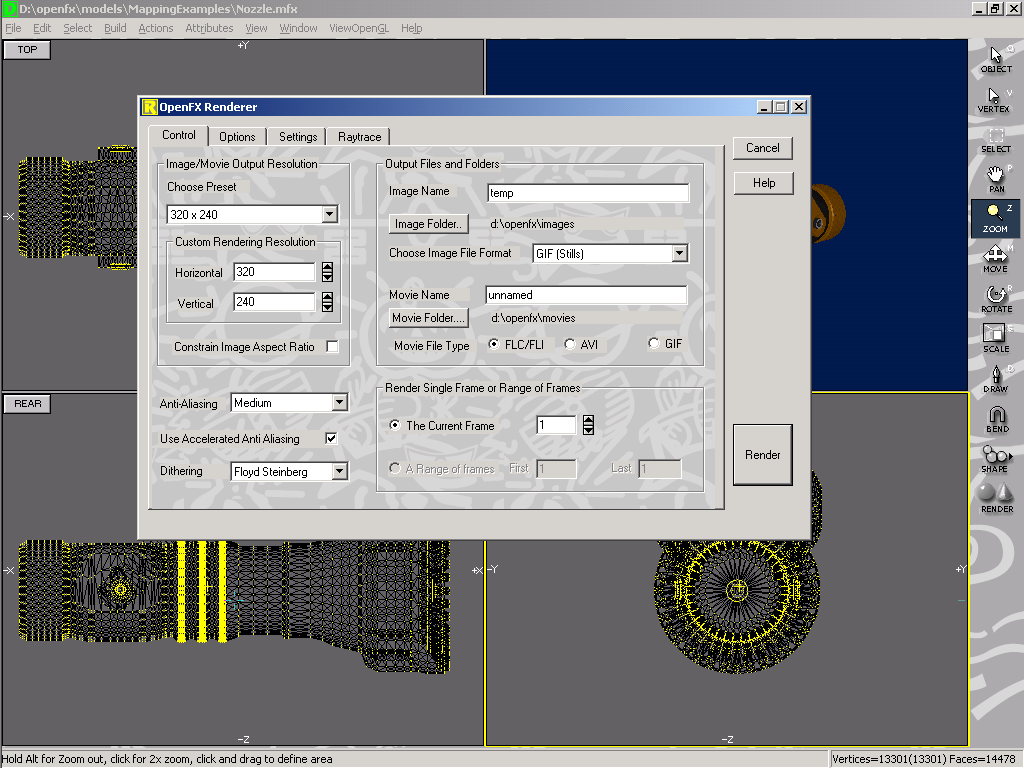This screenshot has height=768, width=1024.
Task: Open the Help menu in menu bar
Action: pyautogui.click(x=411, y=28)
